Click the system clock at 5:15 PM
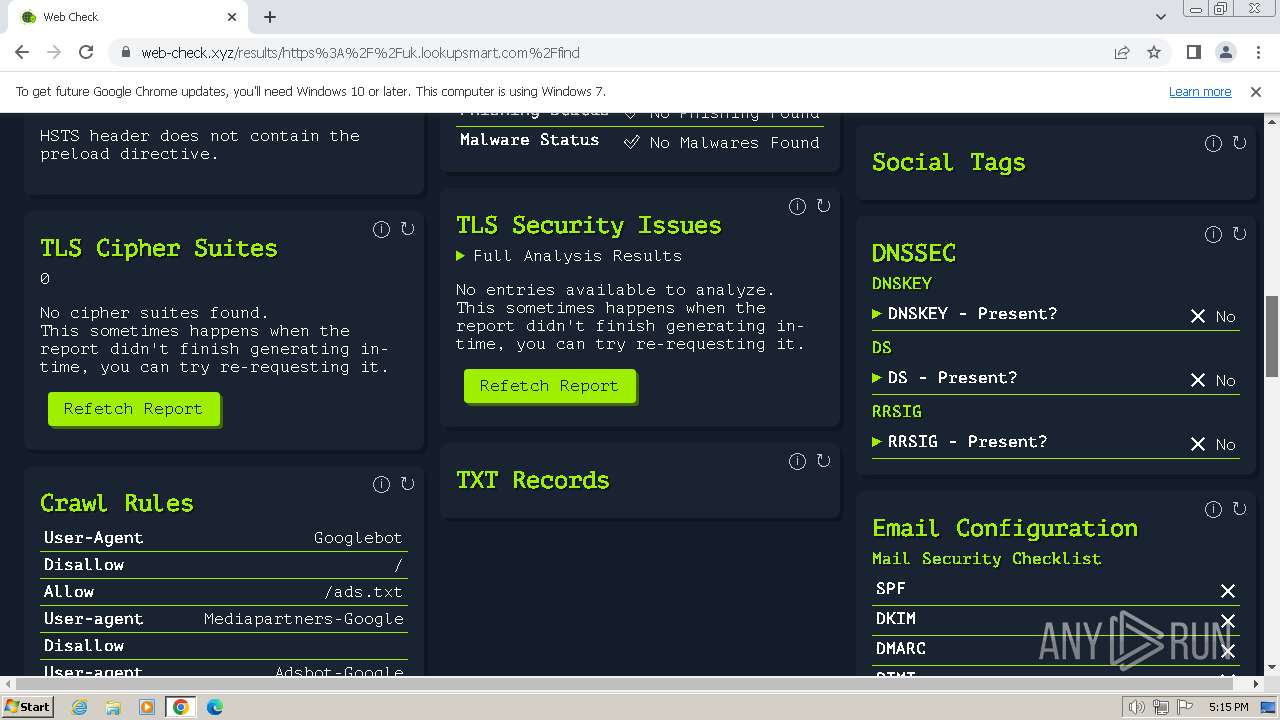Viewport: 1280px width, 720px height. (x=1228, y=707)
